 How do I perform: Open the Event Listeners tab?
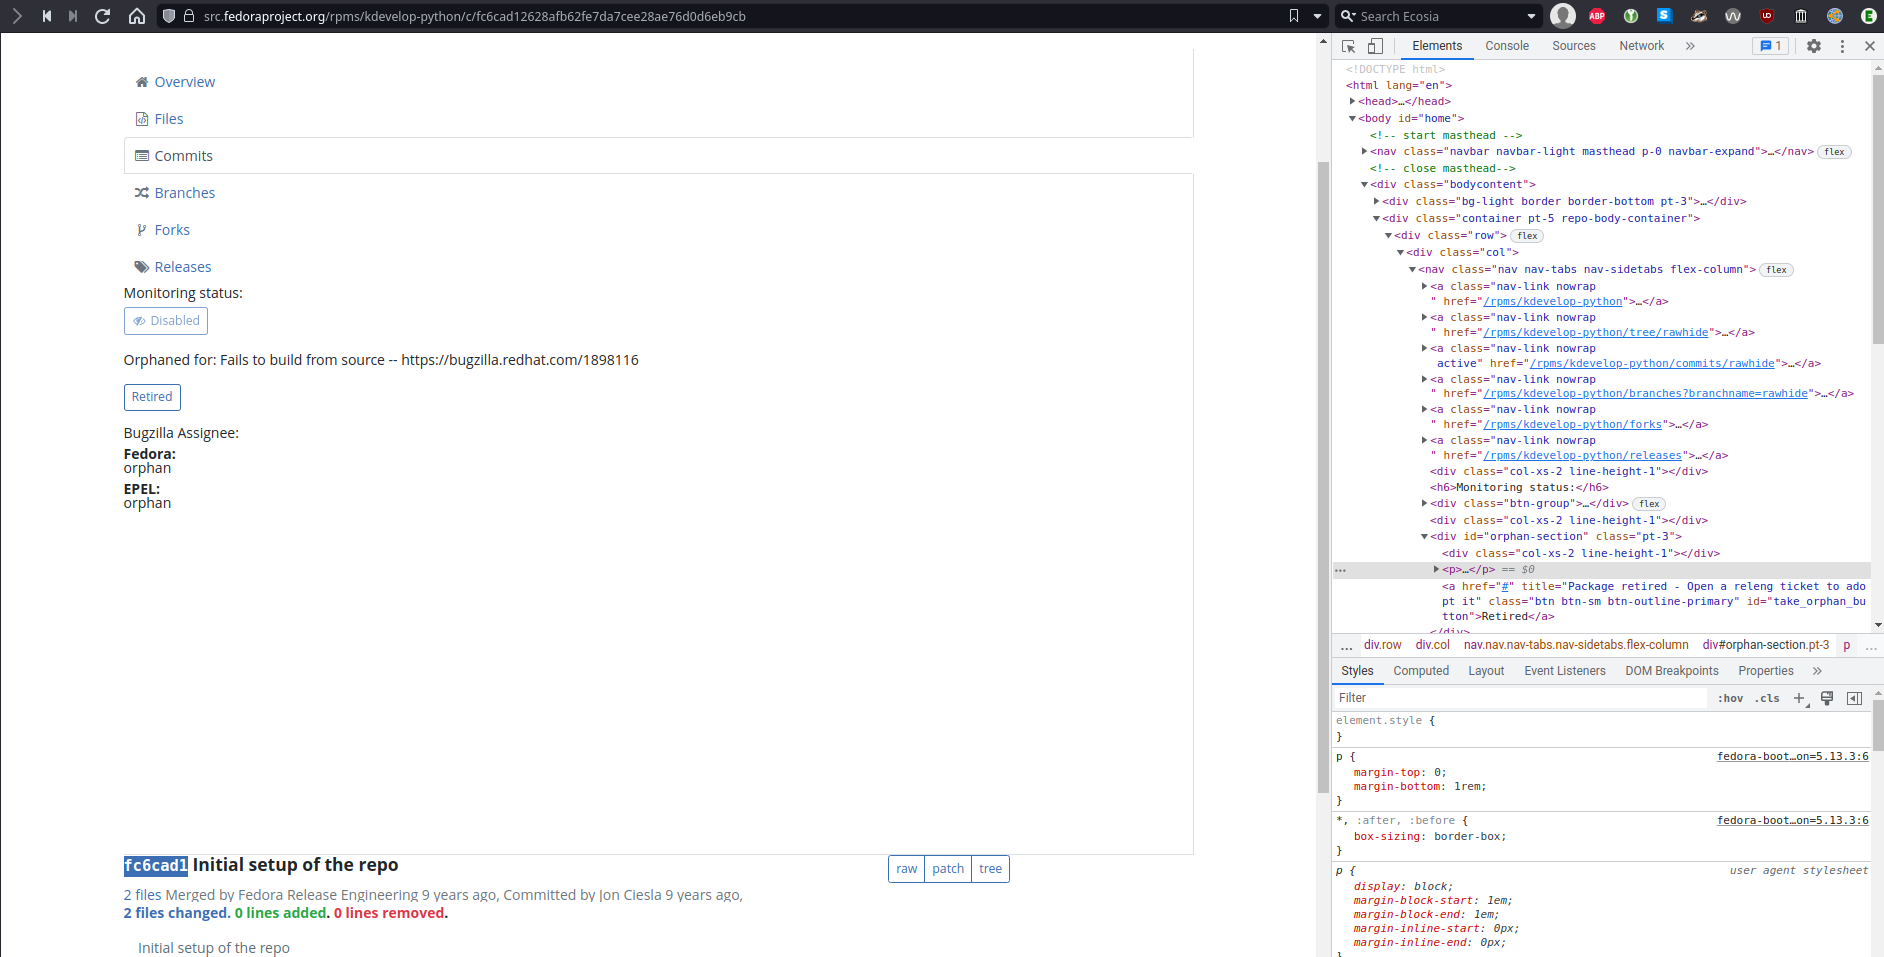point(1565,671)
